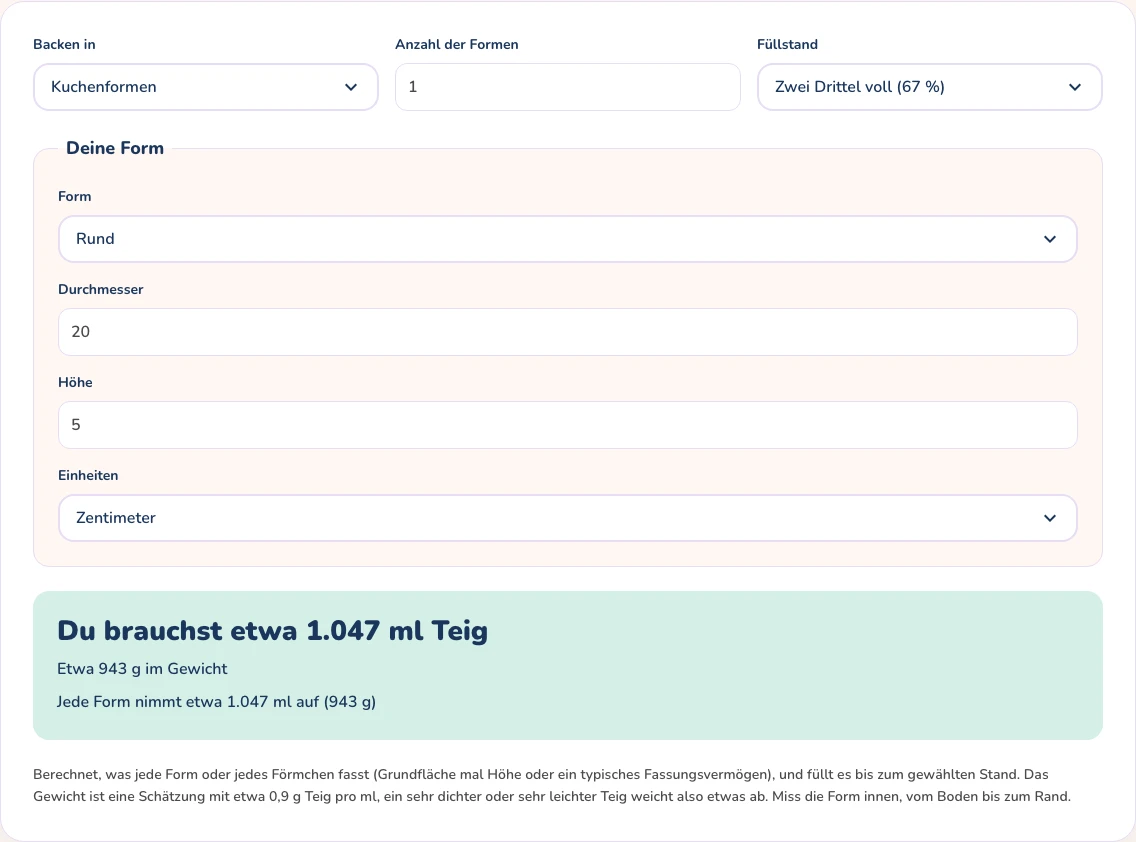Open the Form dropdown showing Rund

567,239
